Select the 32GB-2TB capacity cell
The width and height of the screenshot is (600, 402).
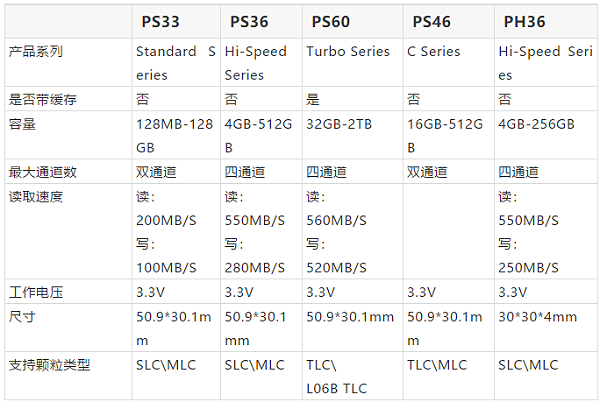[x=339, y=124]
